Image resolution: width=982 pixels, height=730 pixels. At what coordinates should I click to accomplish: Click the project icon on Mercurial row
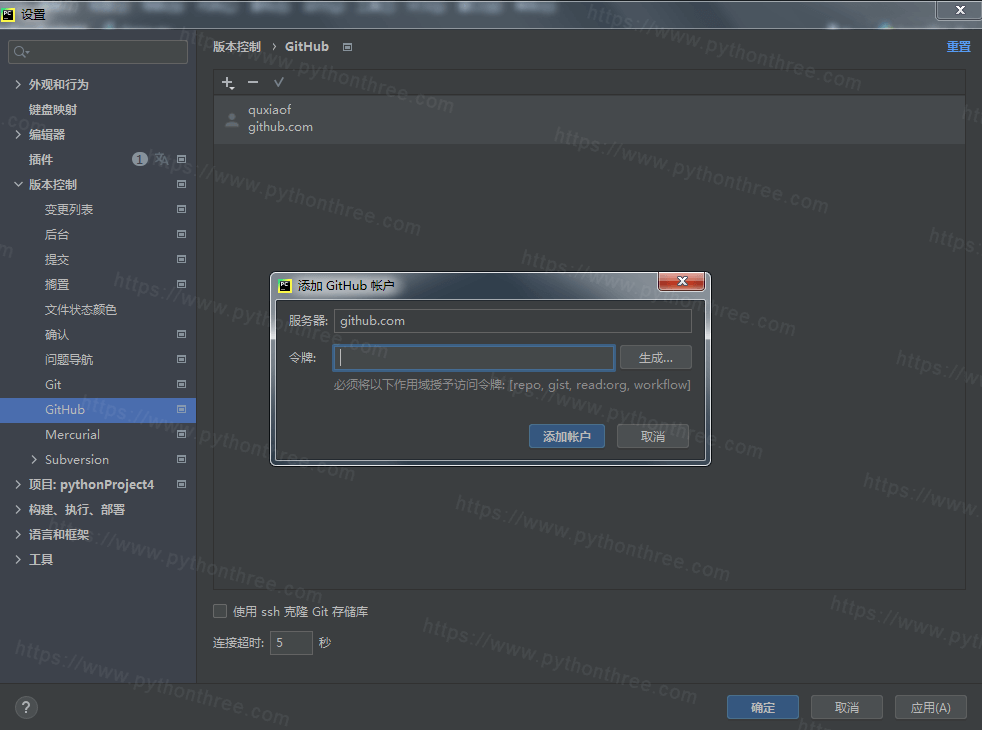tap(182, 434)
